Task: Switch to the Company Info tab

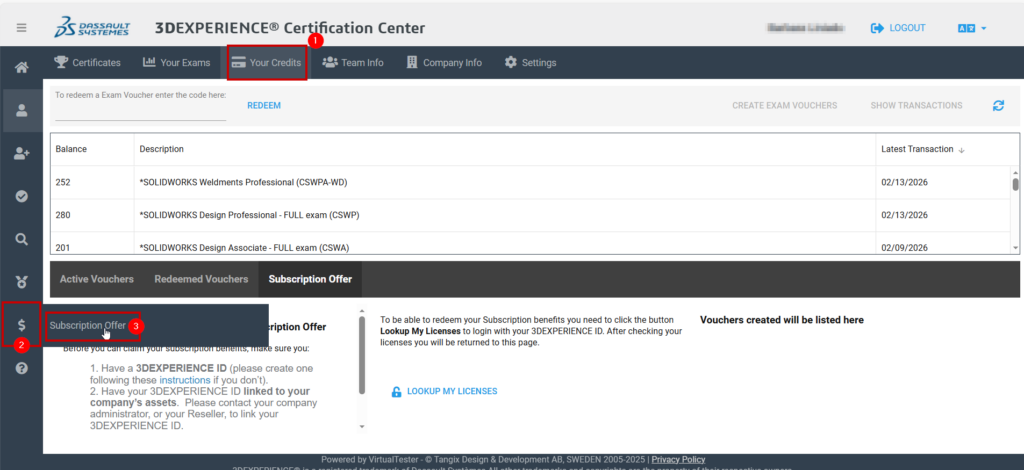Action: (x=444, y=63)
